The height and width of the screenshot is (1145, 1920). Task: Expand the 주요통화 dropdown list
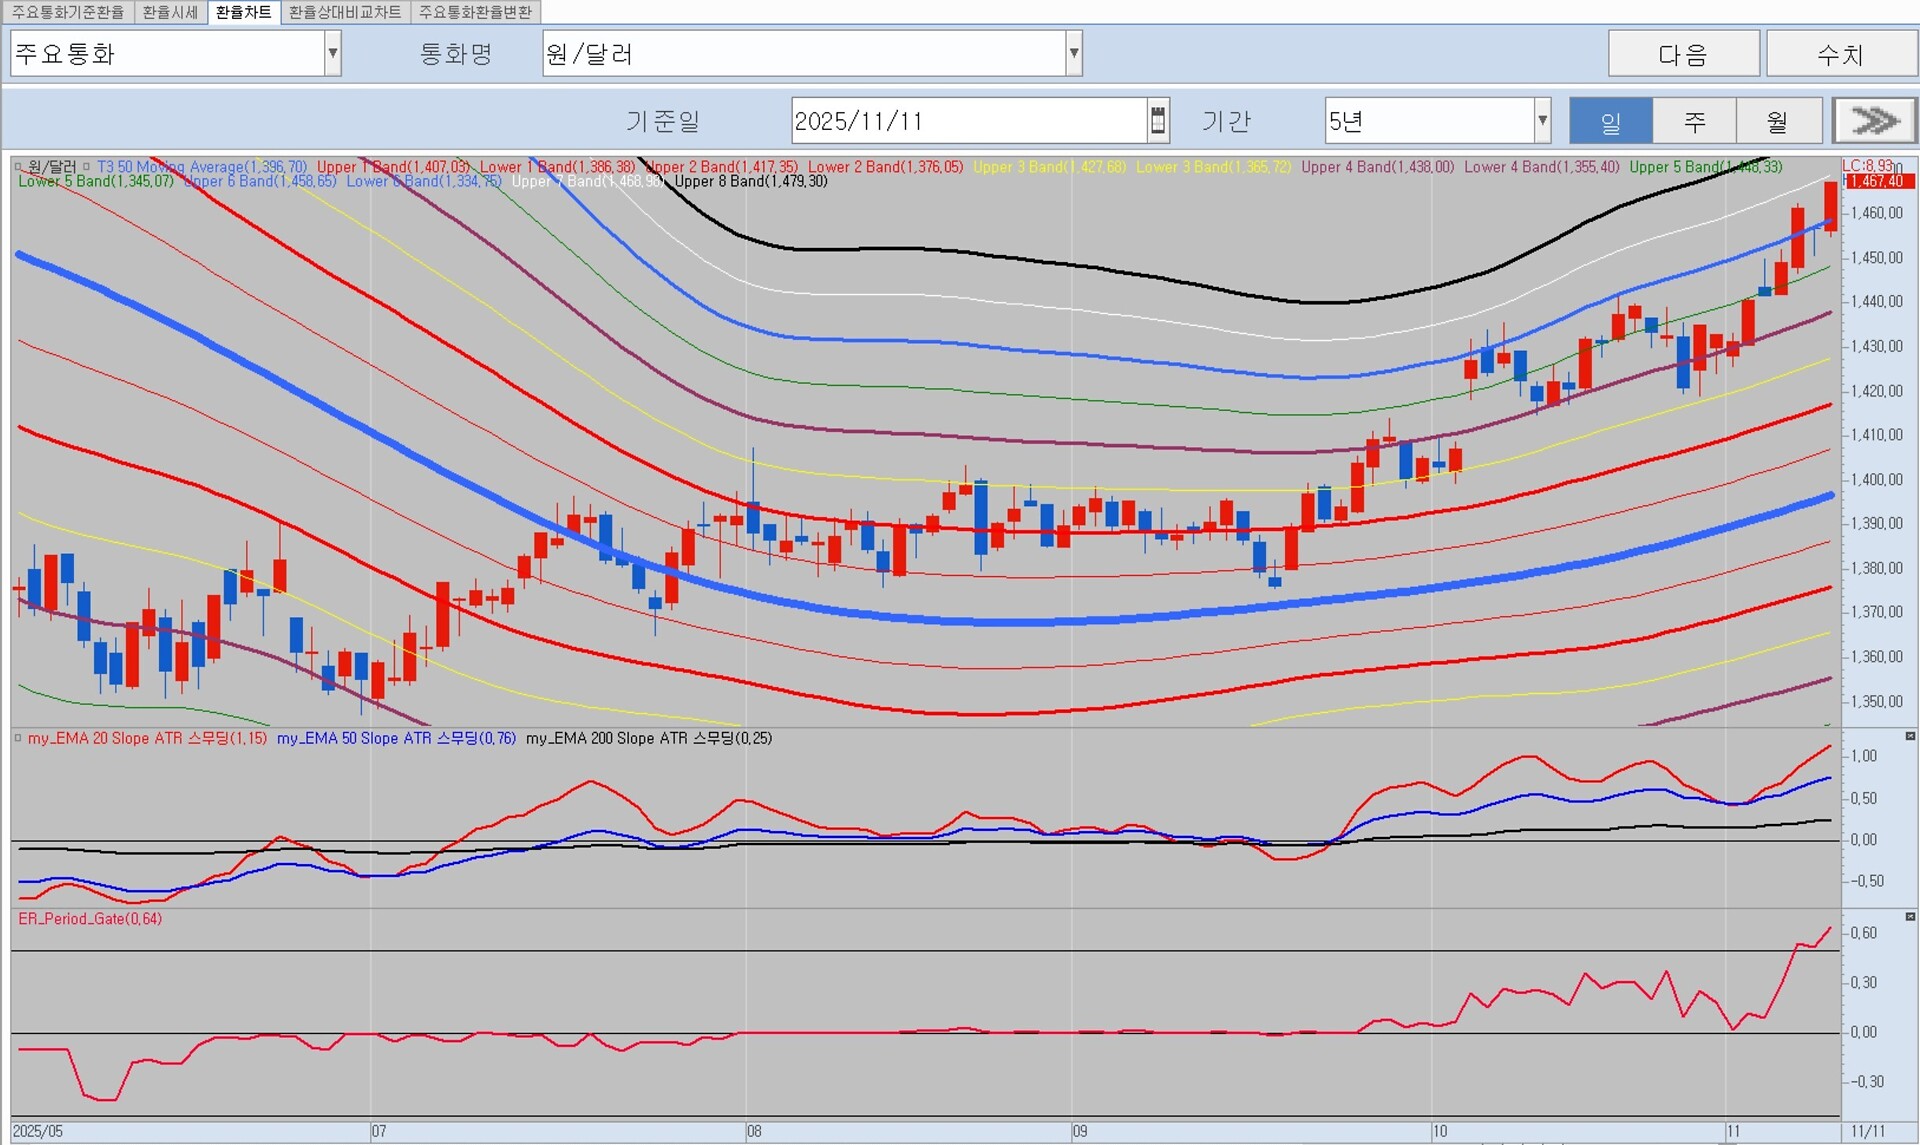click(x=332, y=54)
